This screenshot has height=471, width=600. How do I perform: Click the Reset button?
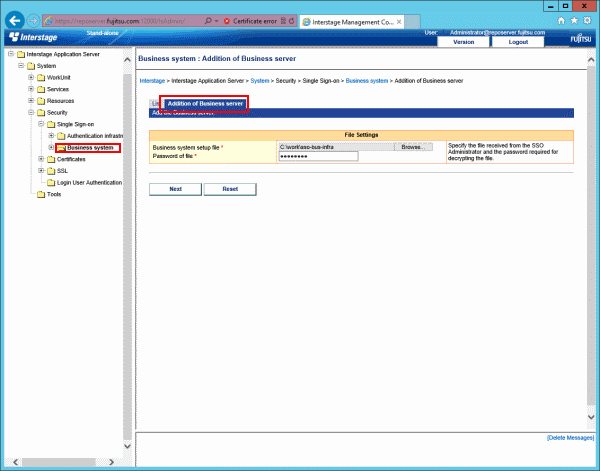[x=230, y=189]
